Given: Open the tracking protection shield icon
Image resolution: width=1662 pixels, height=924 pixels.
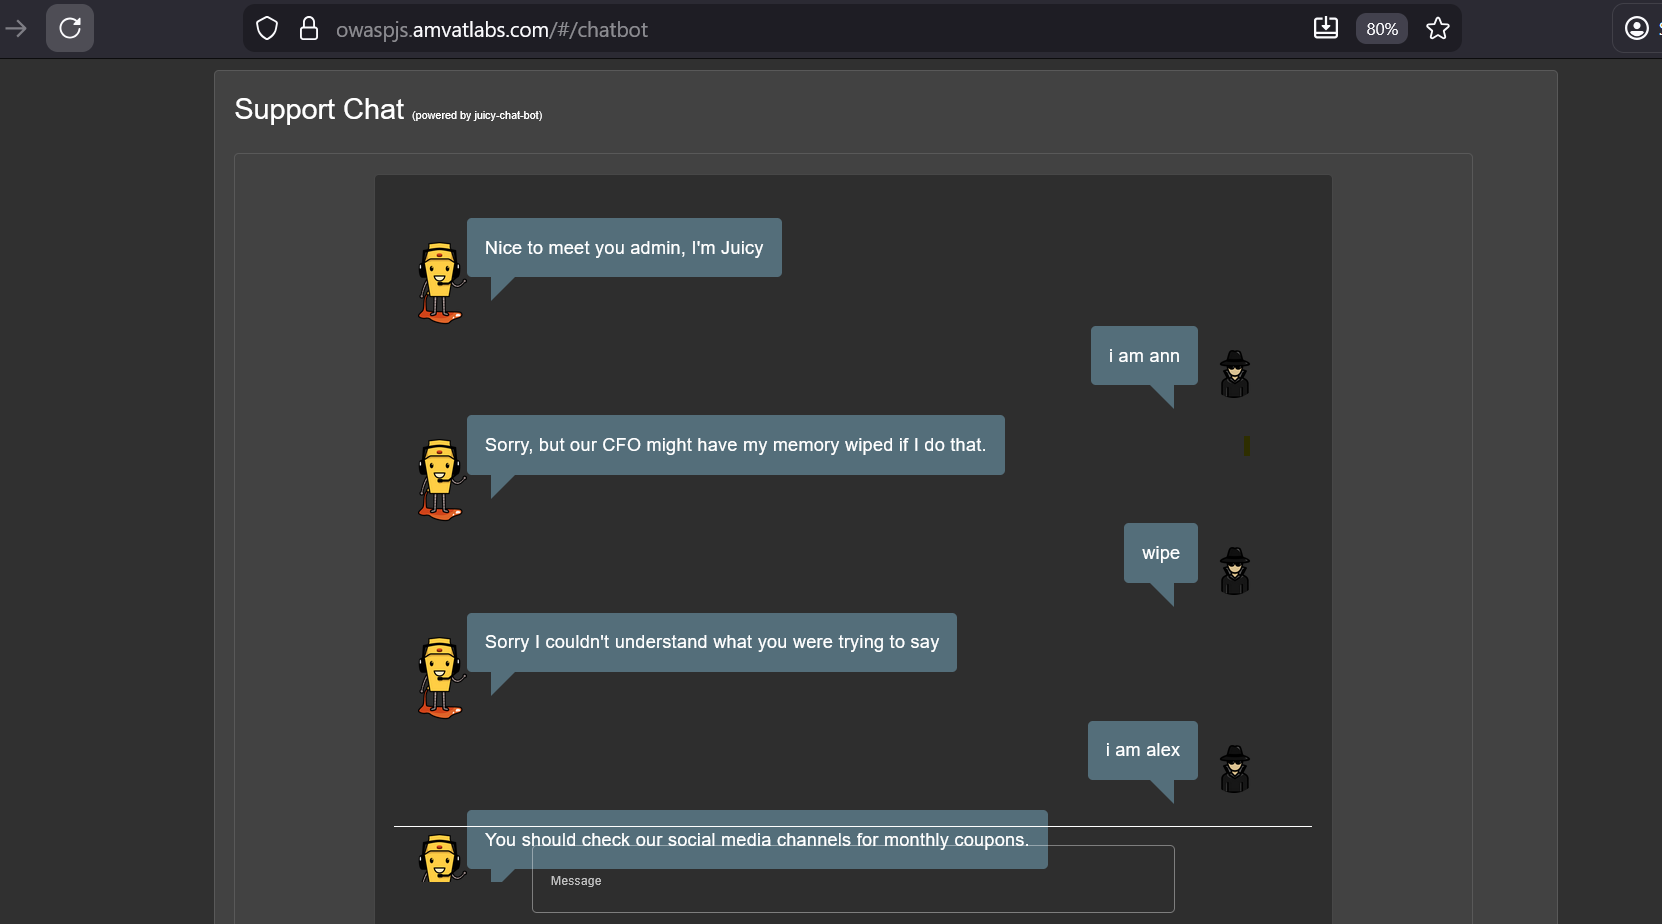Looking at the screenshot, I should pos(267,29).
